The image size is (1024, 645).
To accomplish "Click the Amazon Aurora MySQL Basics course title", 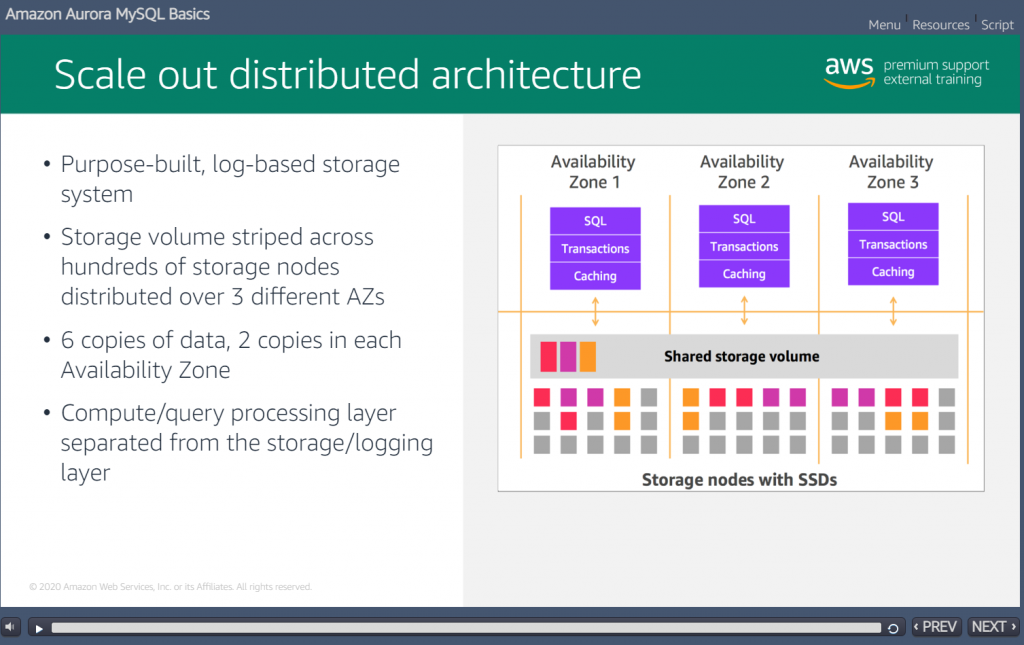I will (108, 14).
